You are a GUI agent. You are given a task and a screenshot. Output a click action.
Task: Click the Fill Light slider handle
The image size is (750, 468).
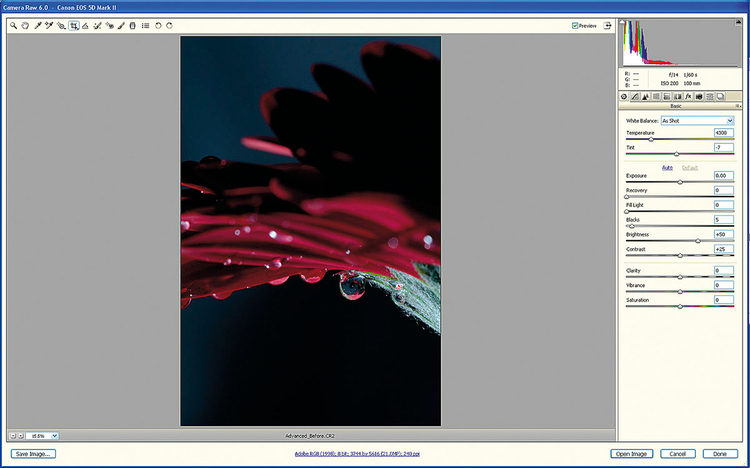(627, 212)
